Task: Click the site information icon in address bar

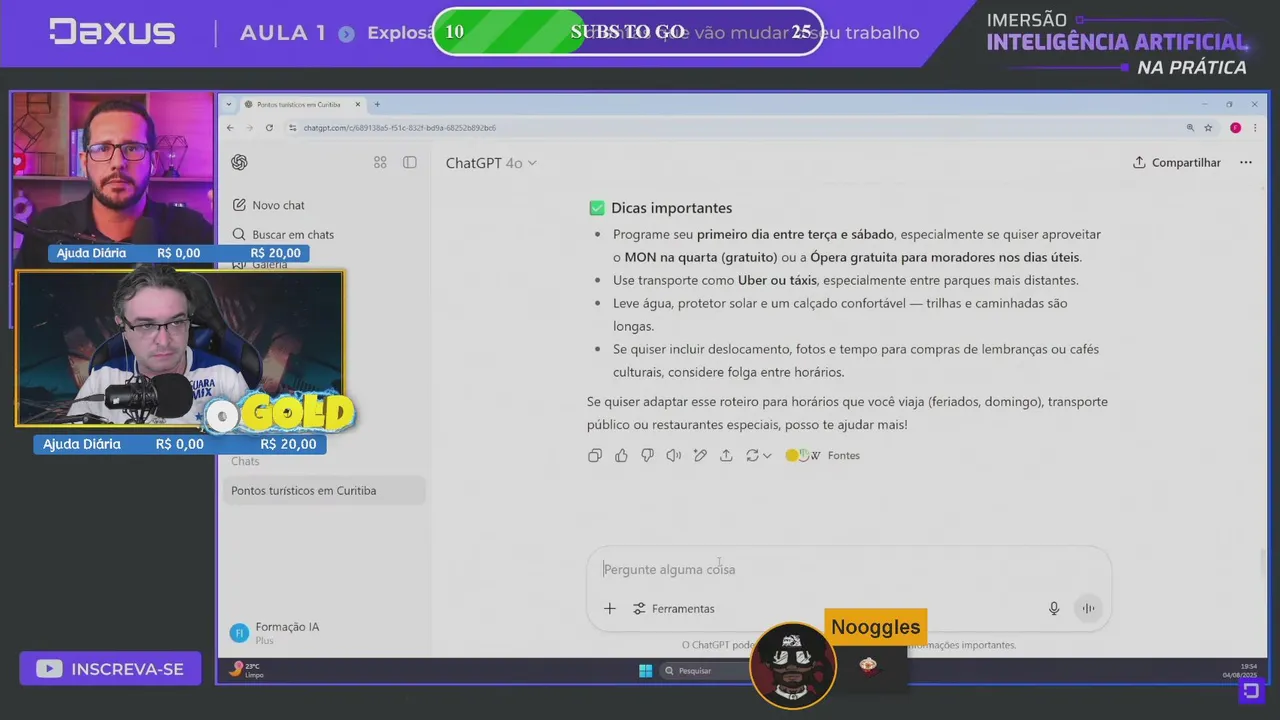Action: (x=293, y=128)
